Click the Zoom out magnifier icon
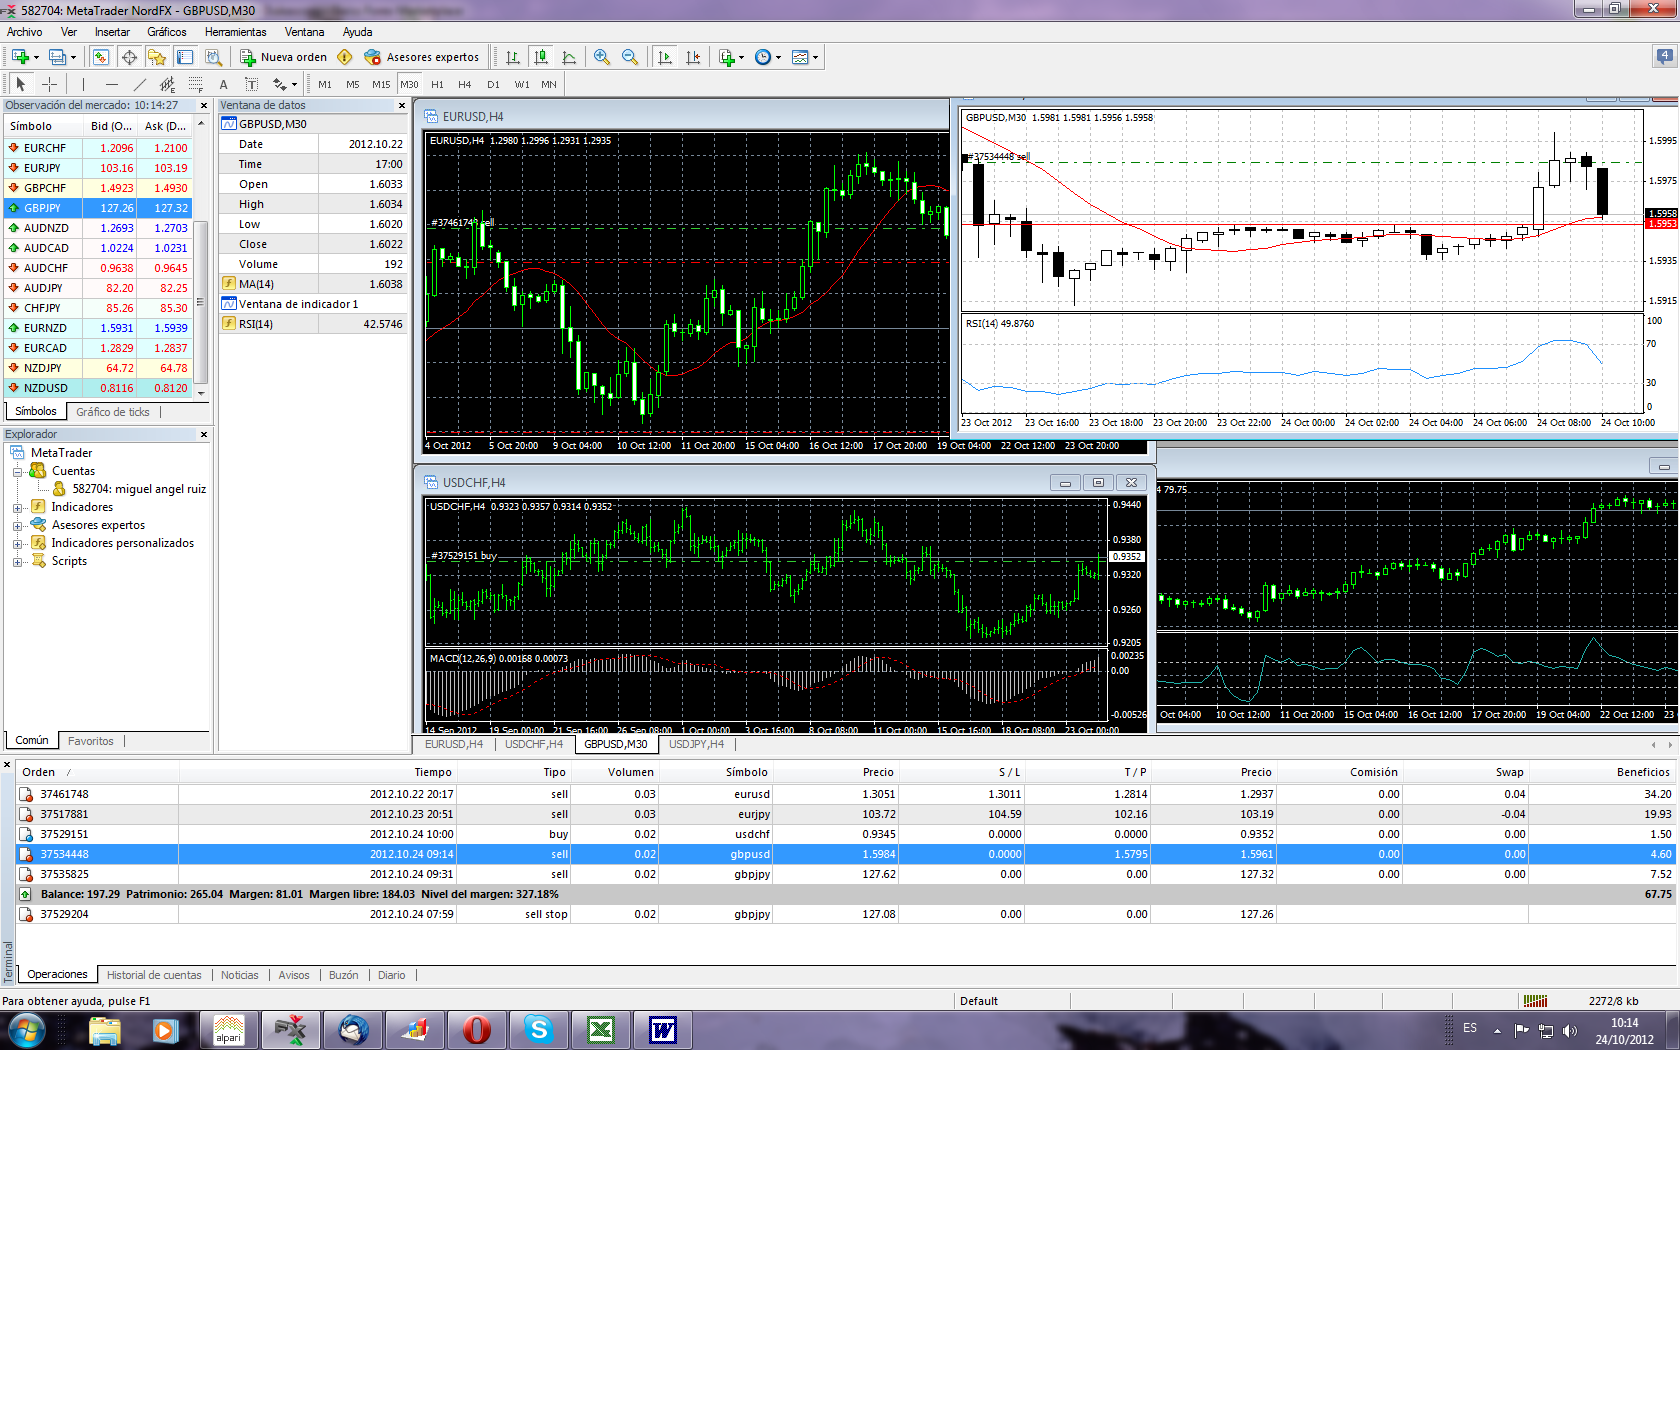 (x=630, y=57)
